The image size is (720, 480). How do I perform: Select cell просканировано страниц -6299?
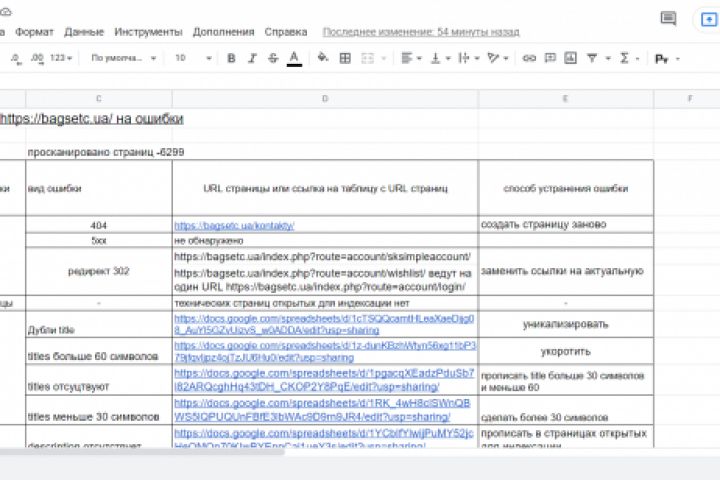click(x=106, y=152)
